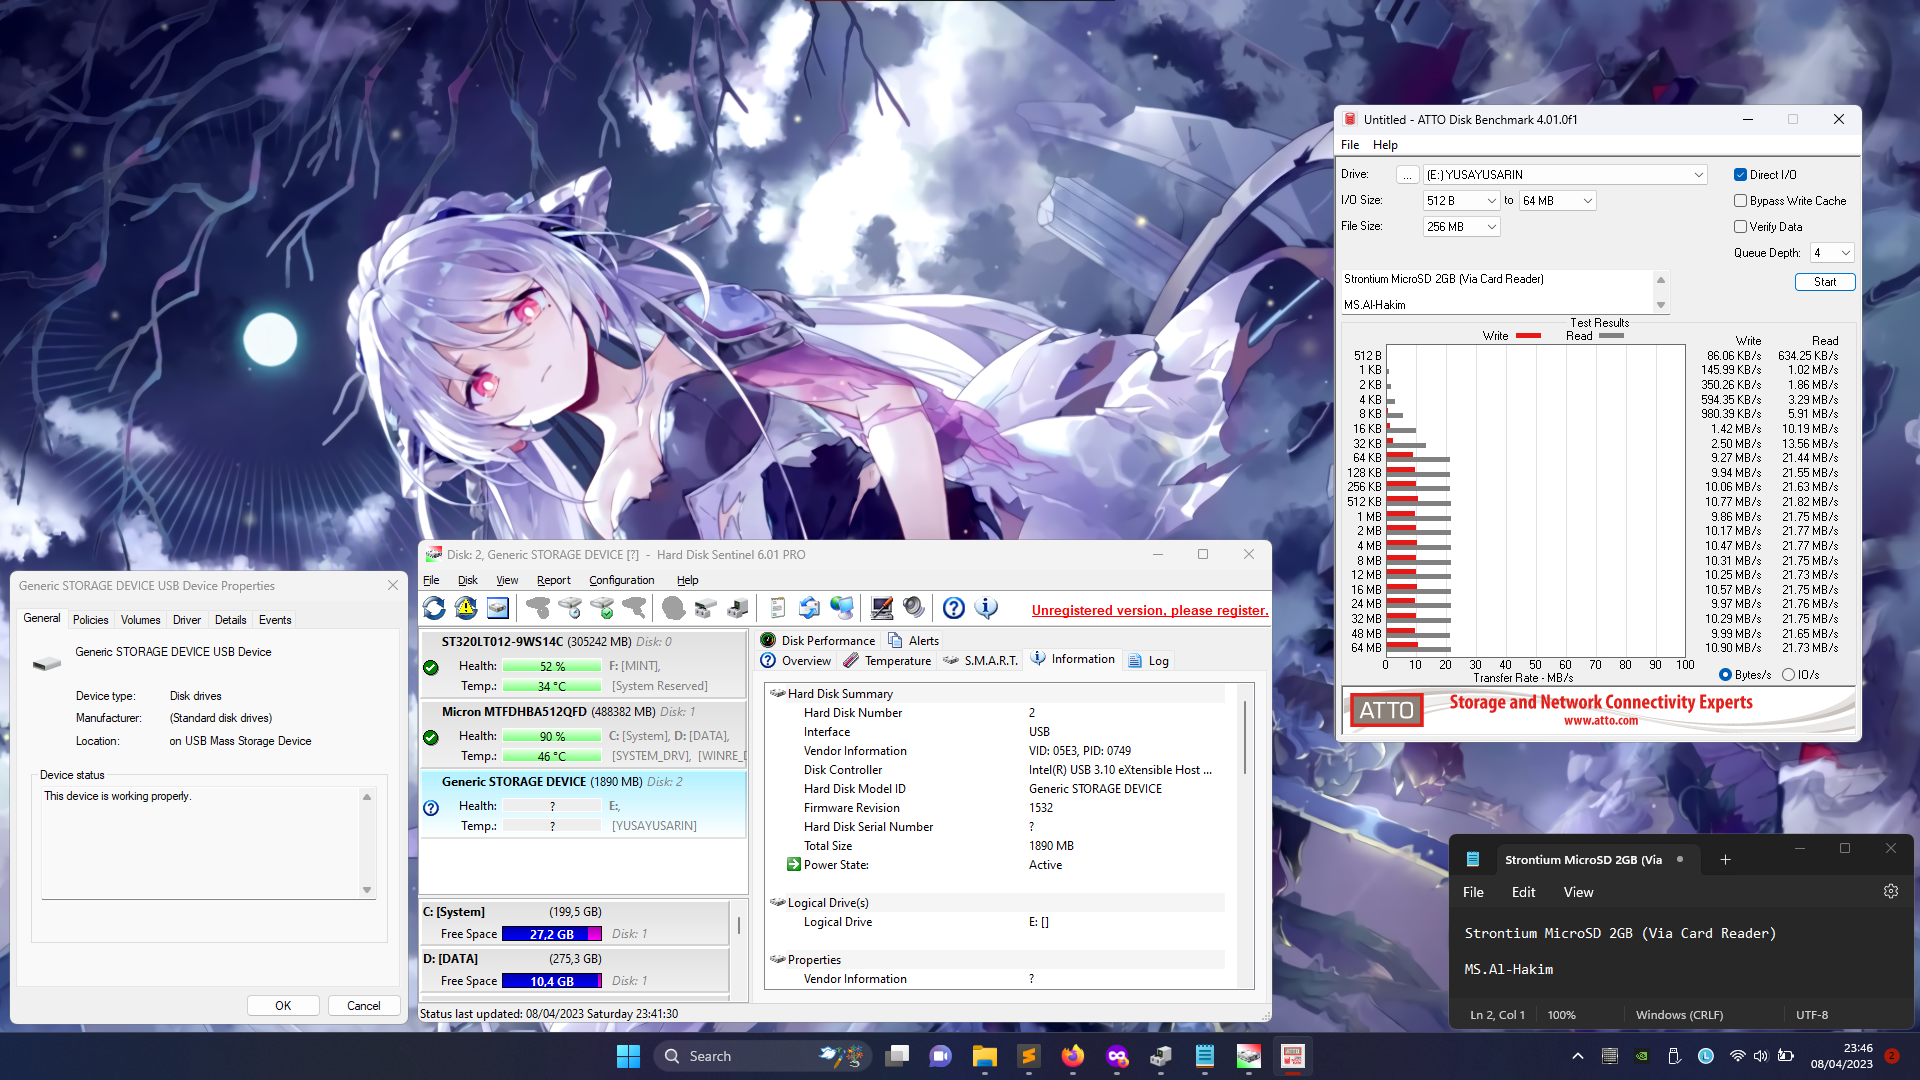Click the www.atto.com link
The image size is (1920, 1080).
tap(1601, 720)
